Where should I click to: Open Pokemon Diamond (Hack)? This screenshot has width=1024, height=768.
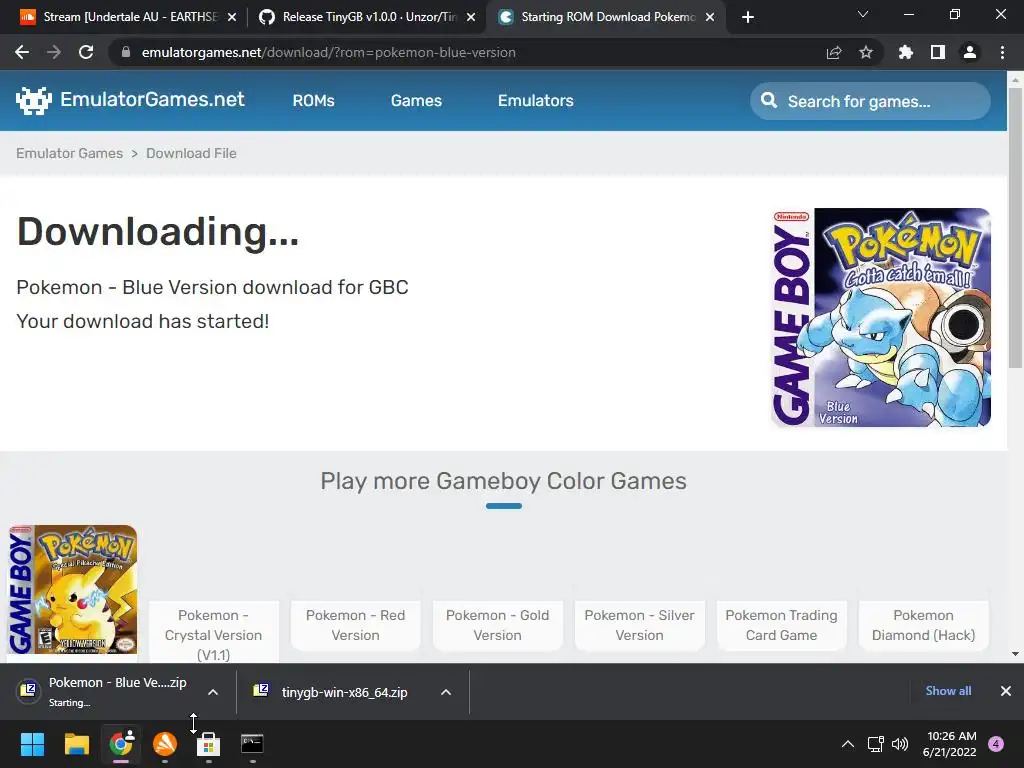pos(923,625)
